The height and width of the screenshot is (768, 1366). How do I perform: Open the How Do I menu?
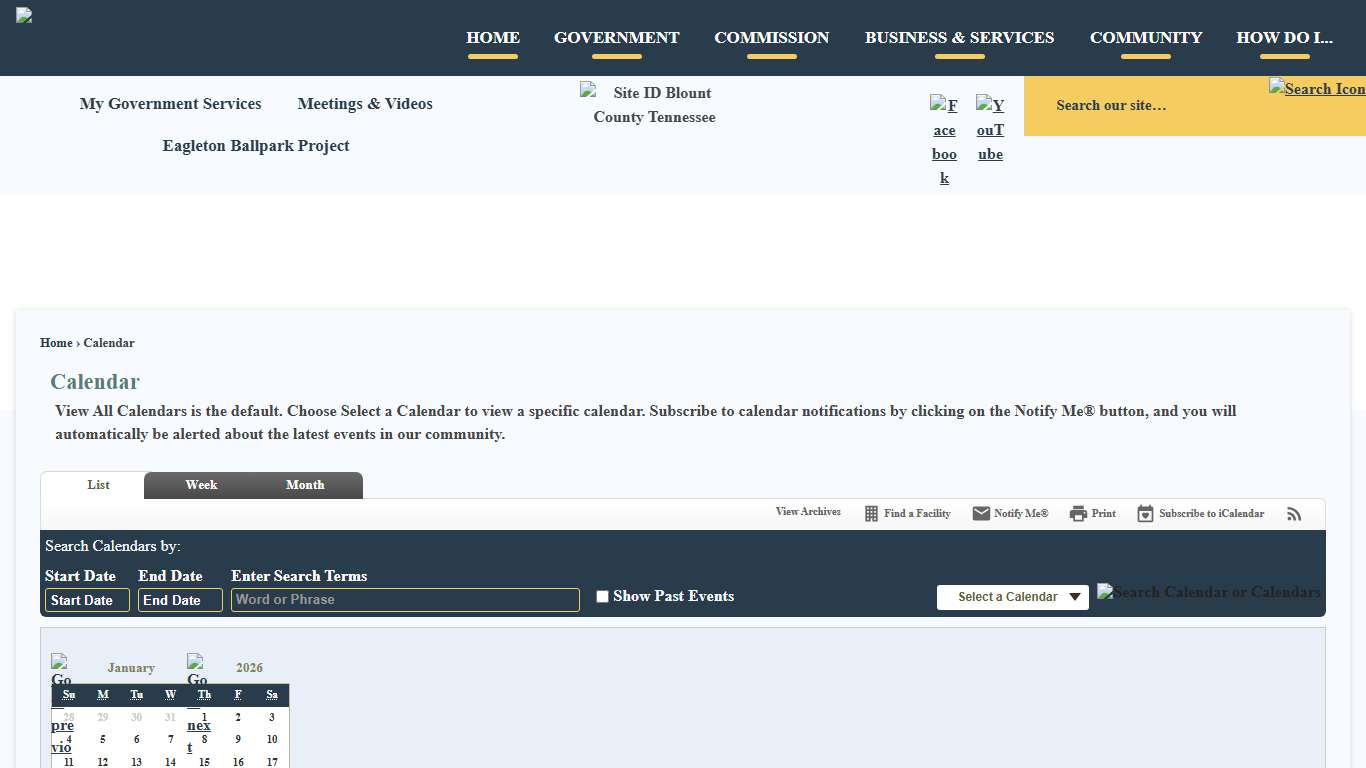point(1284,38)
